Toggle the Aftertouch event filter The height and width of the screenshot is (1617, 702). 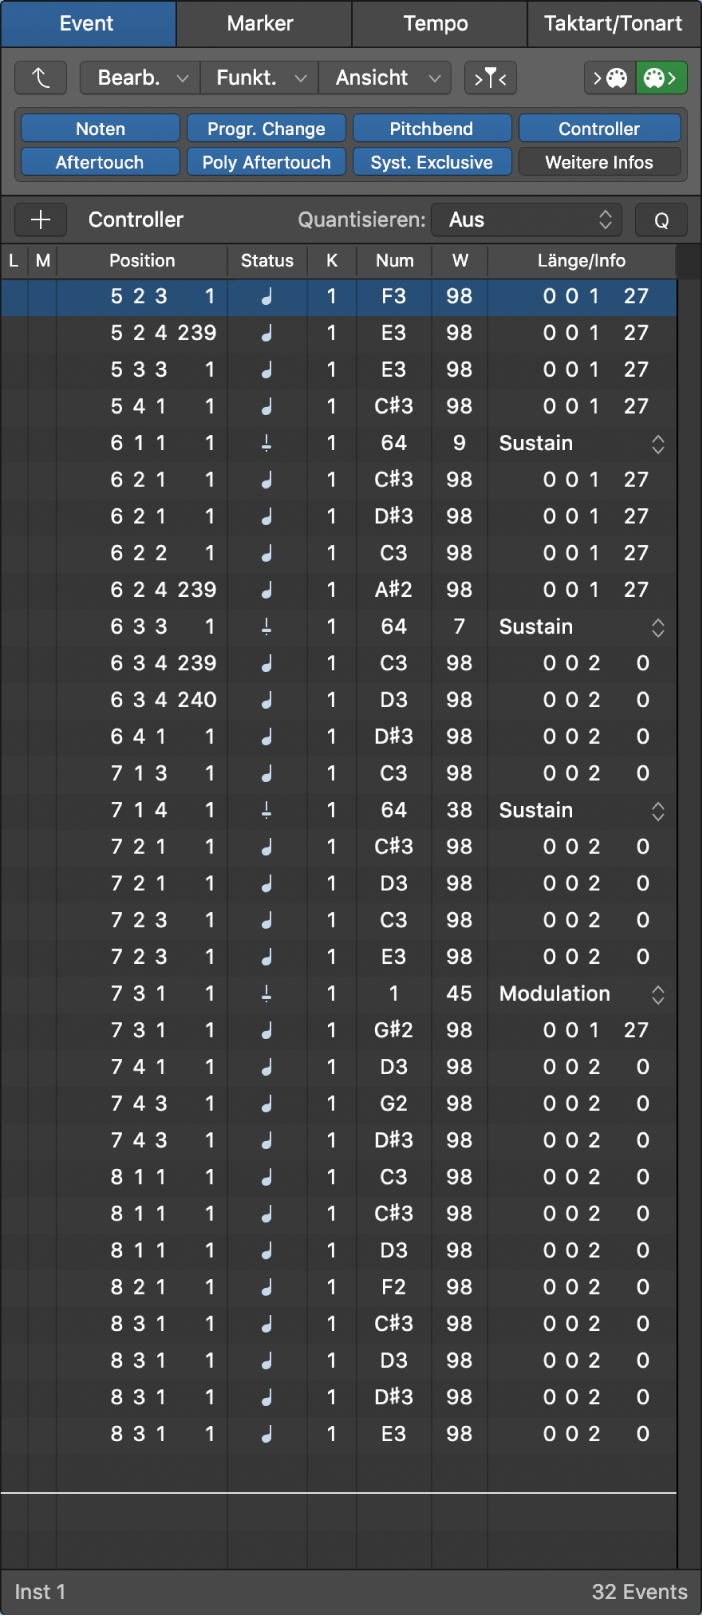[100, 162]
